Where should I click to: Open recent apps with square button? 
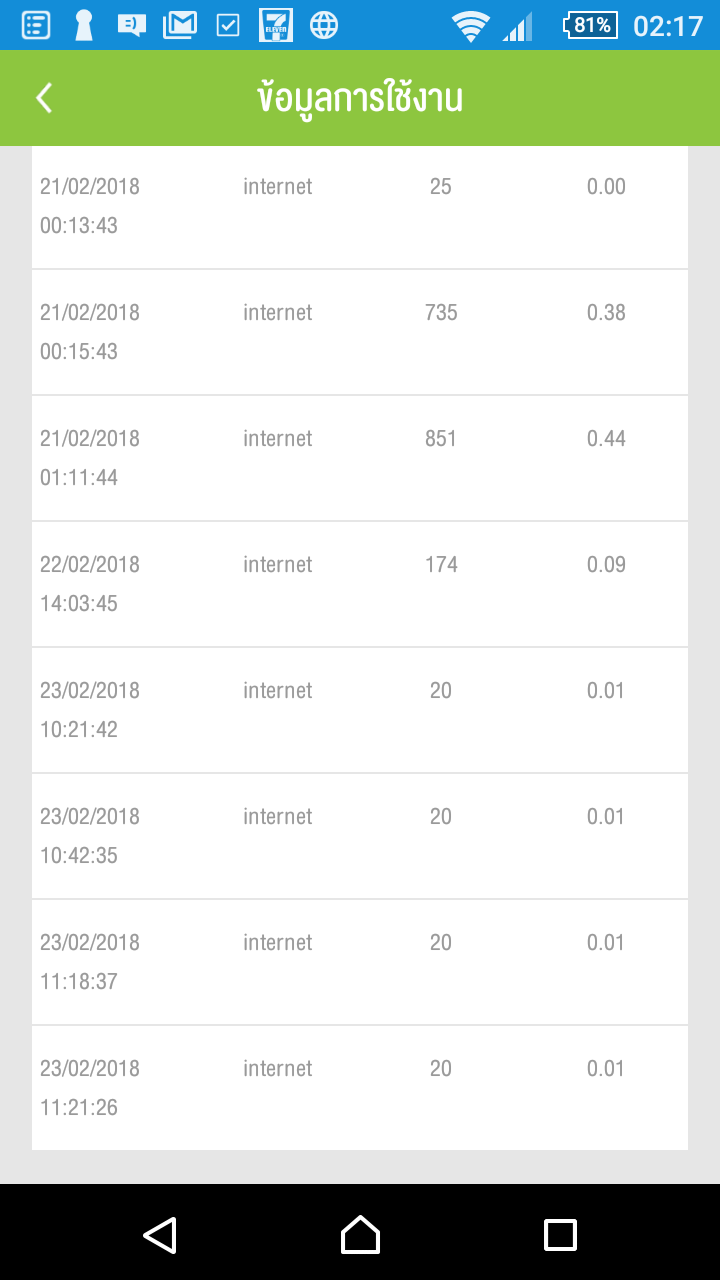pyautogui.click(x=560, y=1234)
